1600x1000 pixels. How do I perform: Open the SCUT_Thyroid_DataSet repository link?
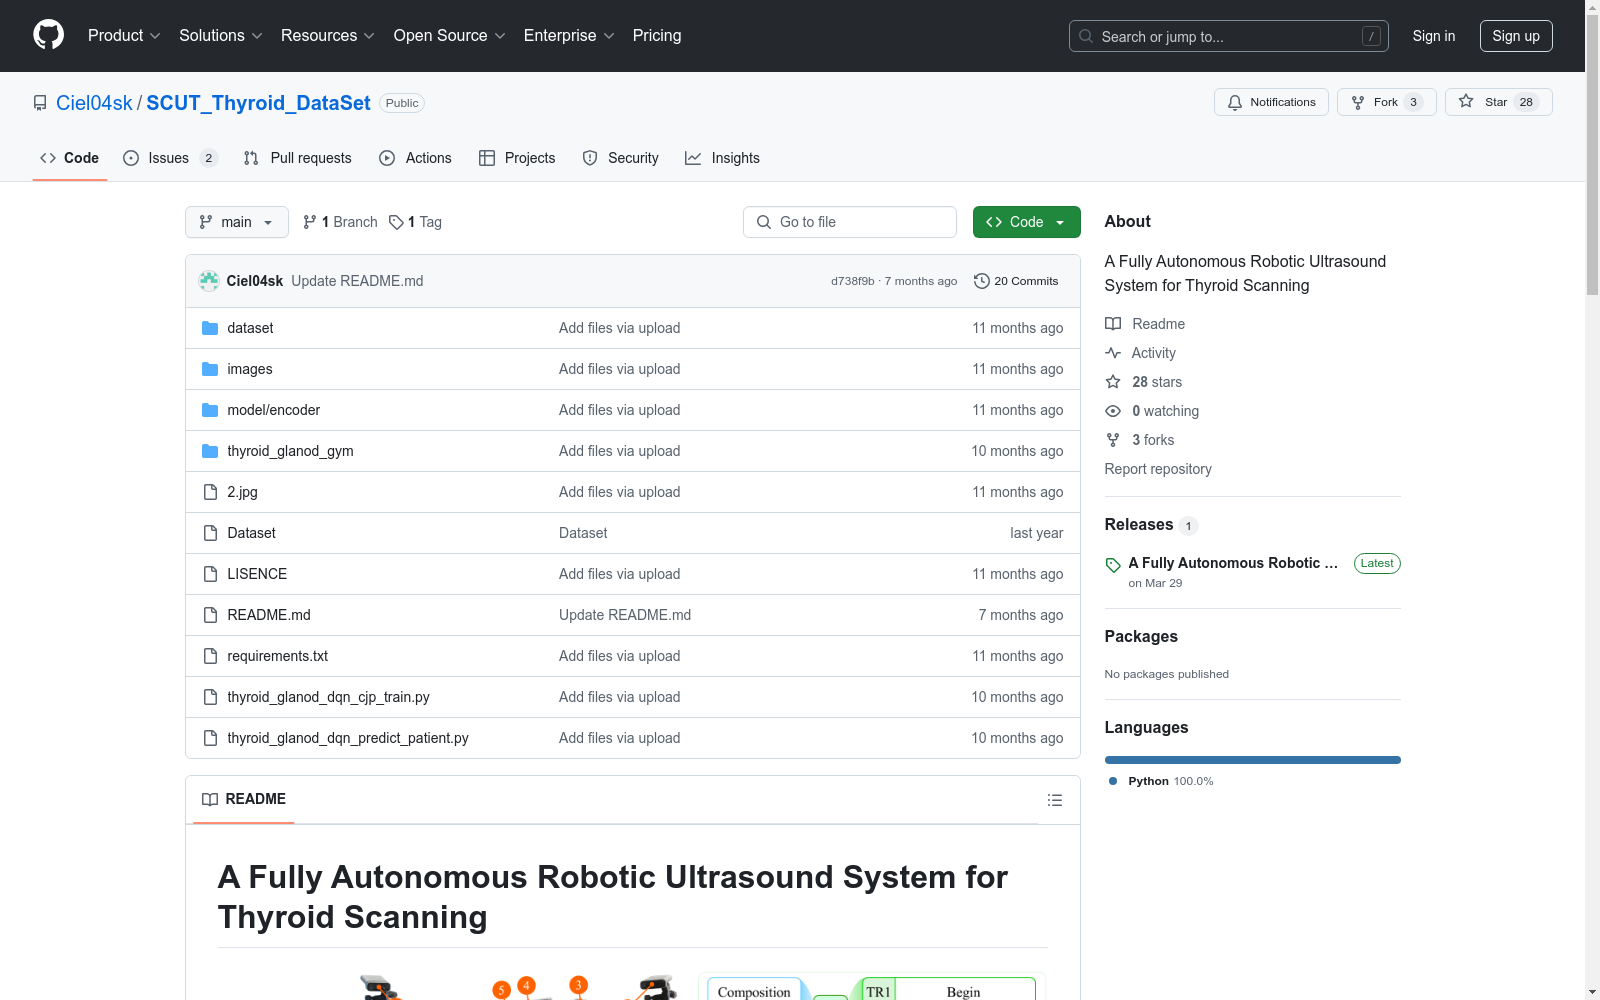[x=258, y=103]
